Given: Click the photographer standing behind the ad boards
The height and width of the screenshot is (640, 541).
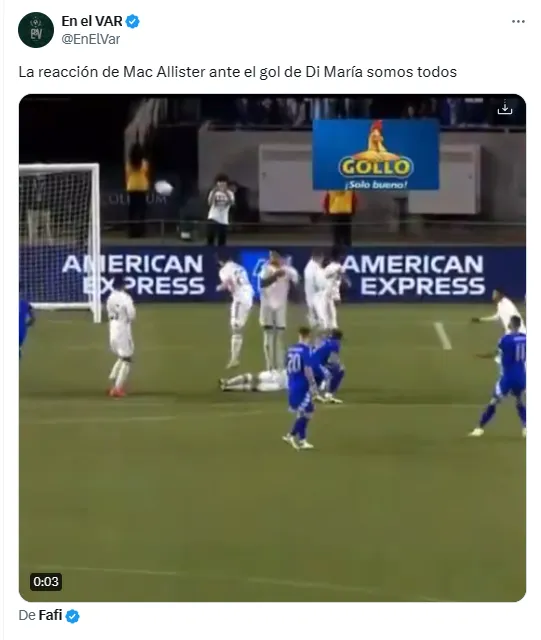Looking at the screenshot, I should pyautogui.click(x=220, y=210).
